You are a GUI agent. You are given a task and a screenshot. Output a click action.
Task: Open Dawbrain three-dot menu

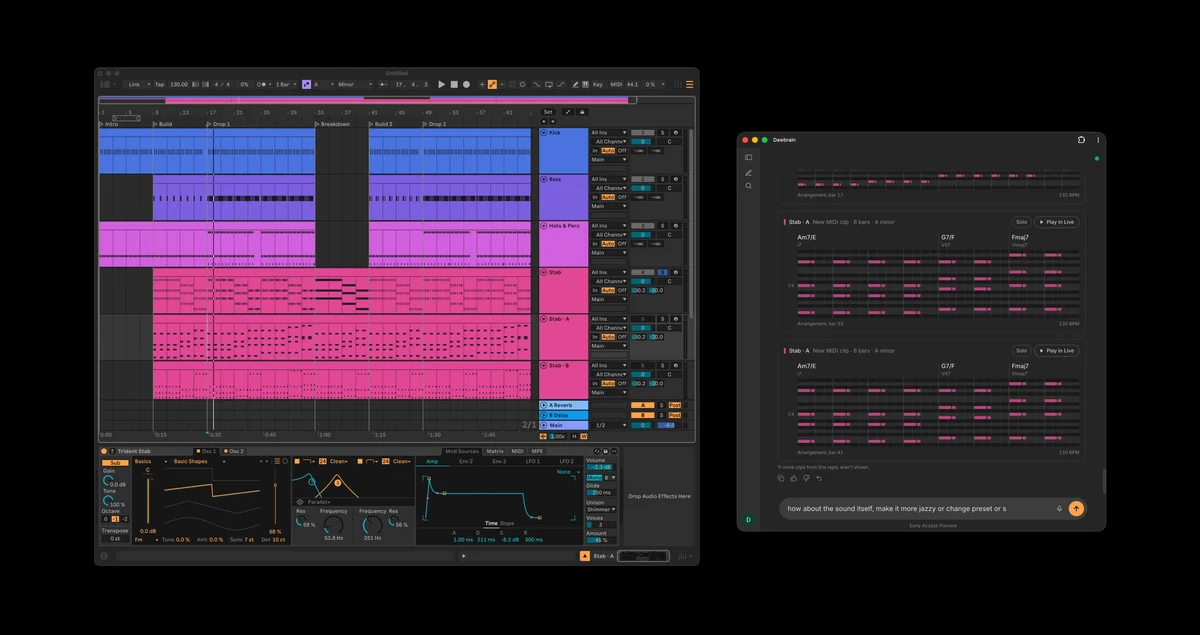click(1098, 140)
